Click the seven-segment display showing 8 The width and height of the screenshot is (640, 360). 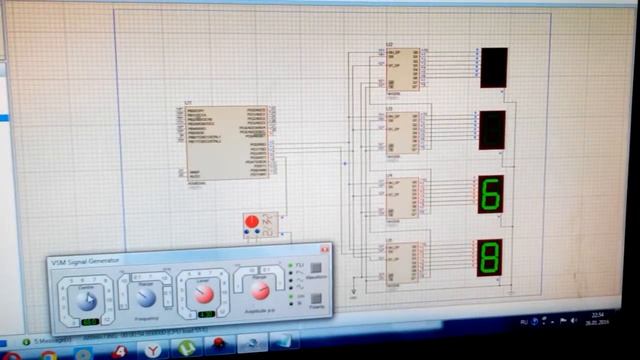click(x=489, y=258)
